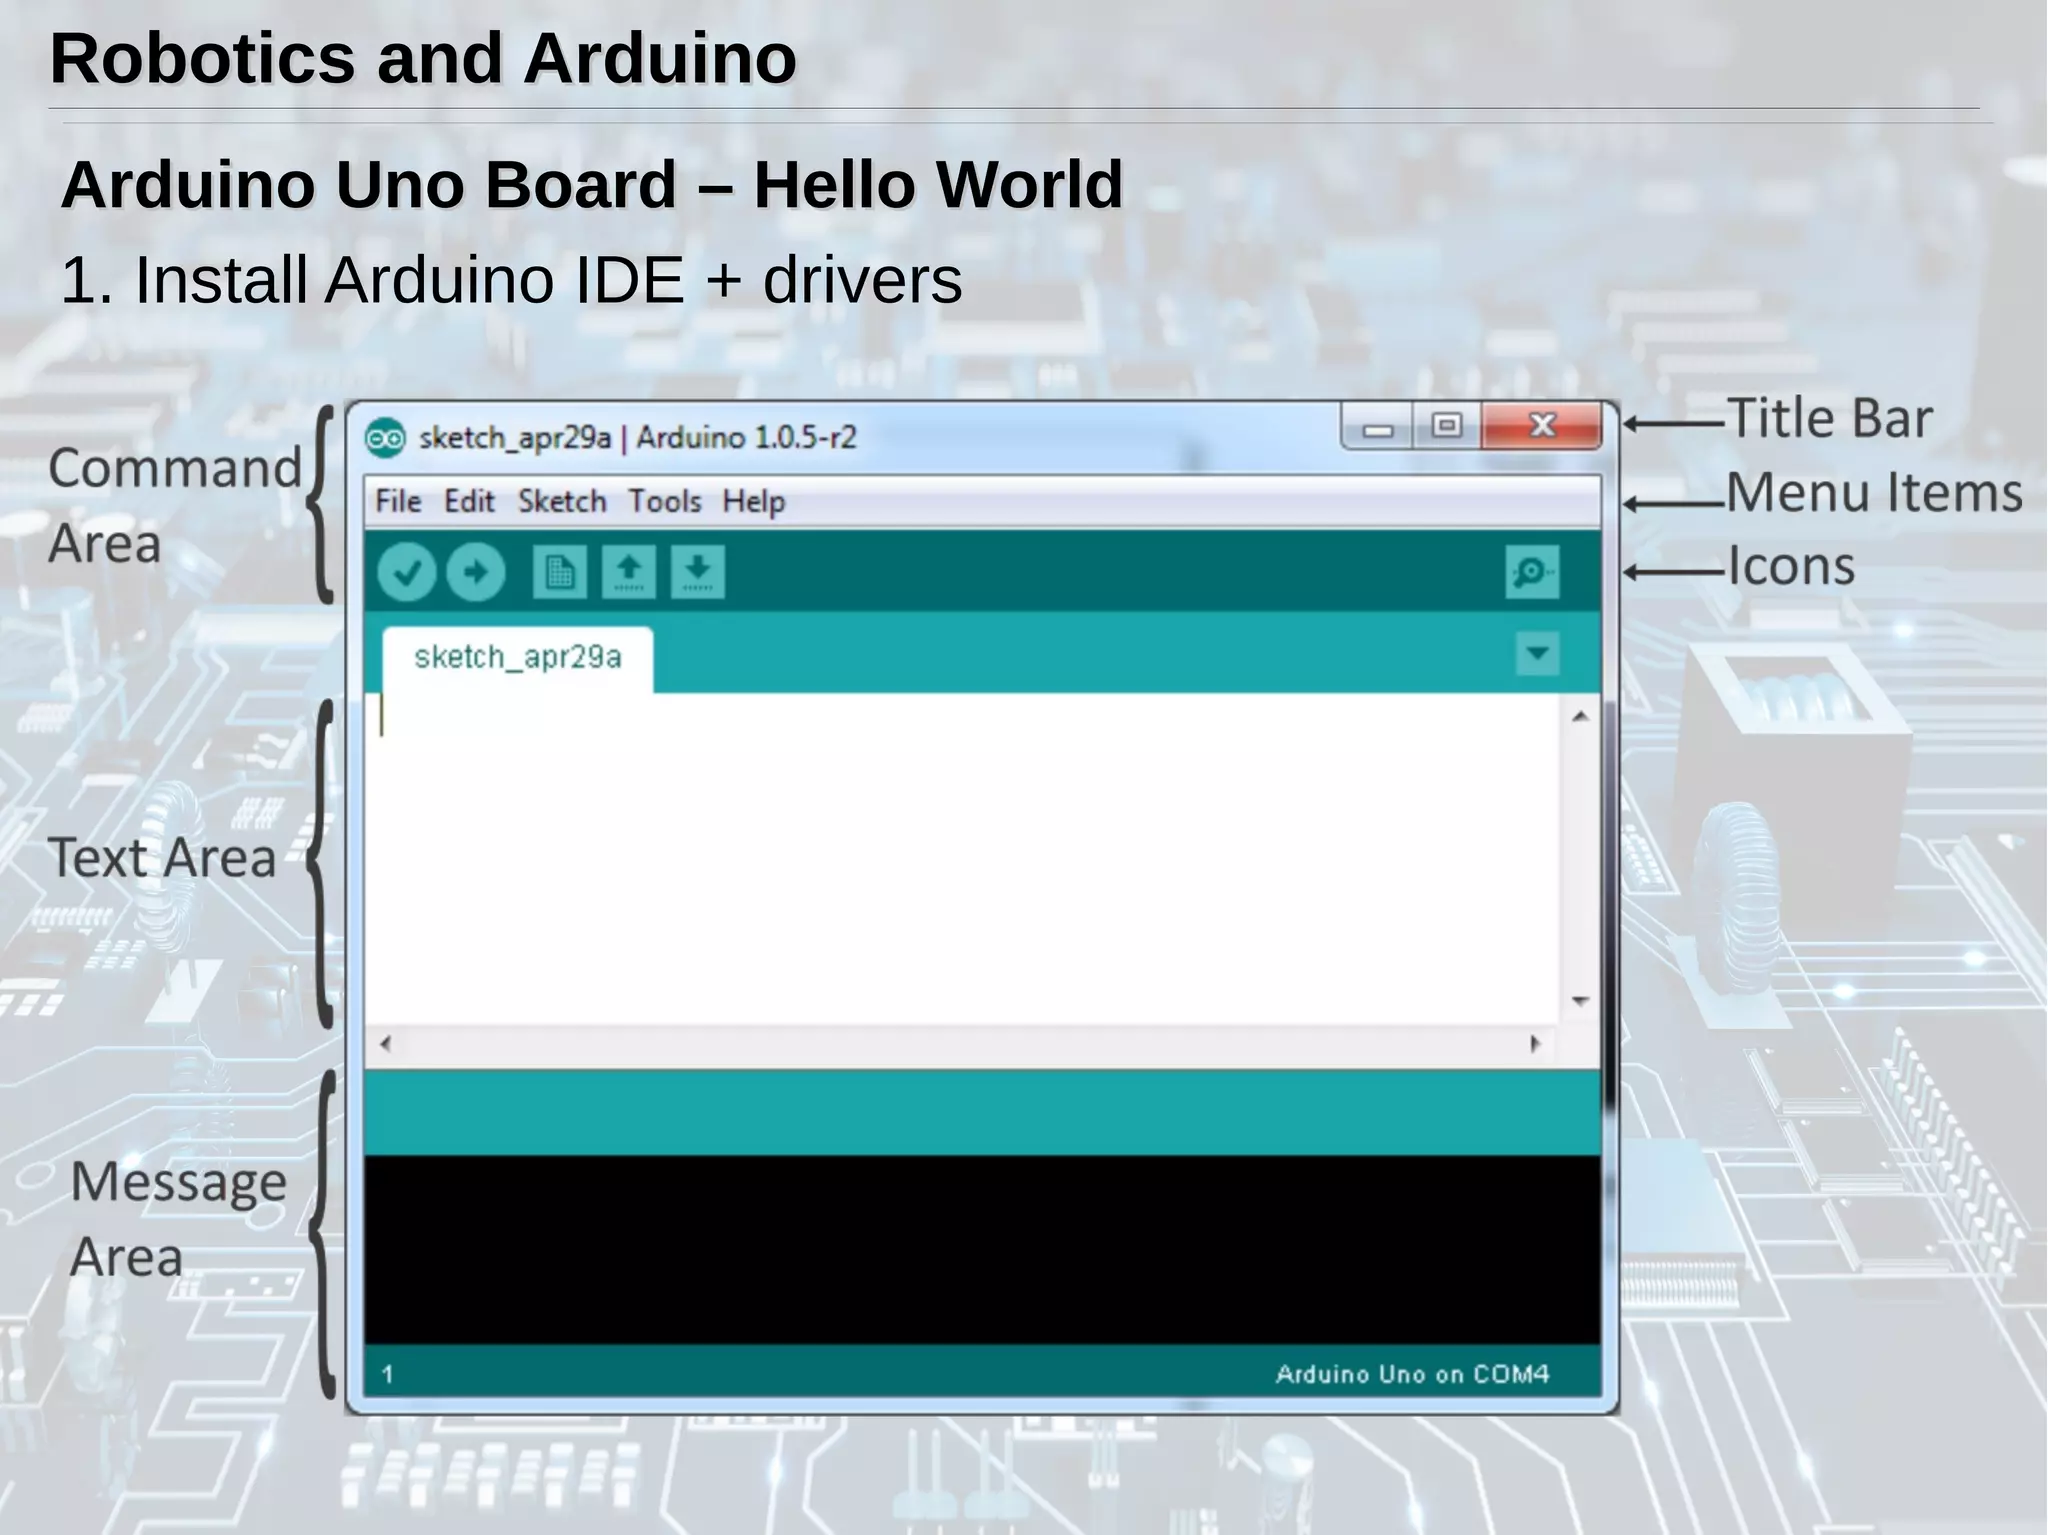Click the Arduino logo in title bar
The height and width of the screenshot is (1535, 2048).
click(385, 438)
